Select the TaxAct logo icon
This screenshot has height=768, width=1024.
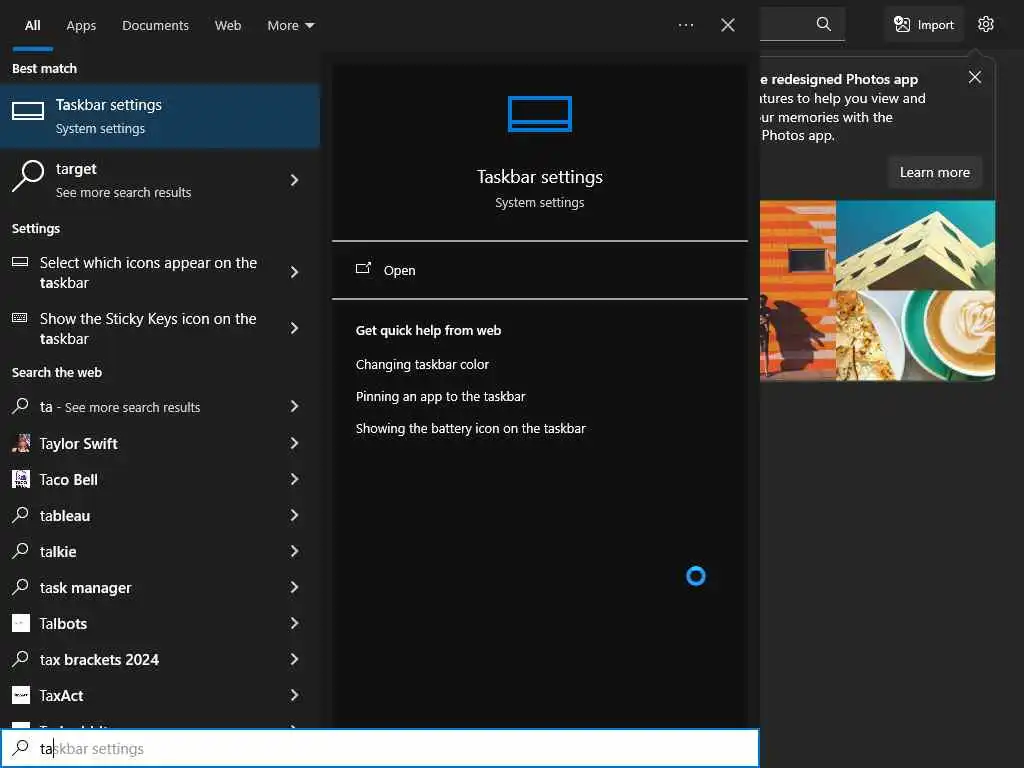coord(21,695)
